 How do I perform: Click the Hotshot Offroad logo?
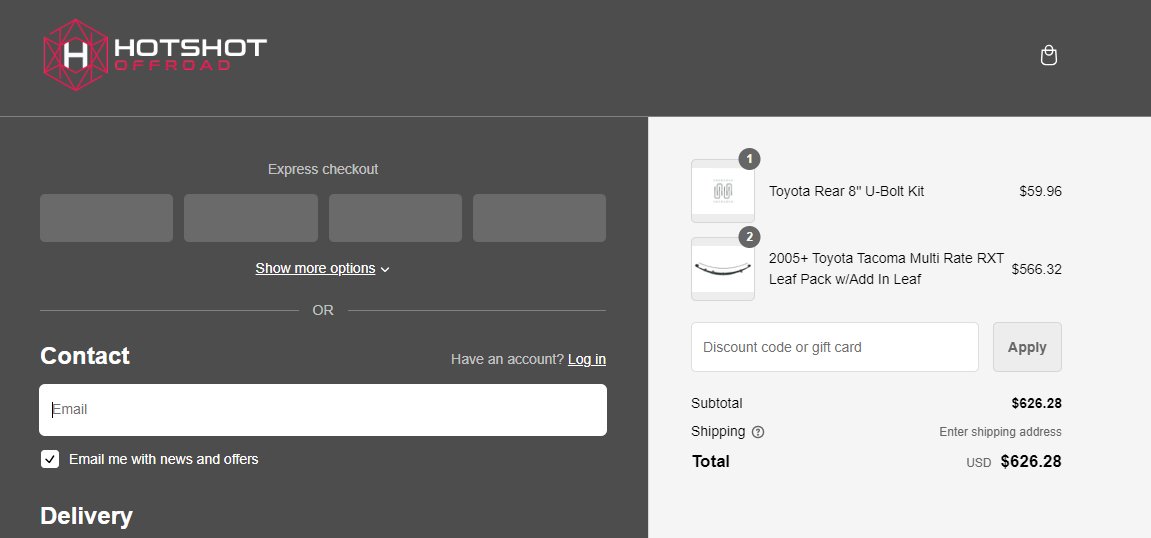(x=155, y=55)
